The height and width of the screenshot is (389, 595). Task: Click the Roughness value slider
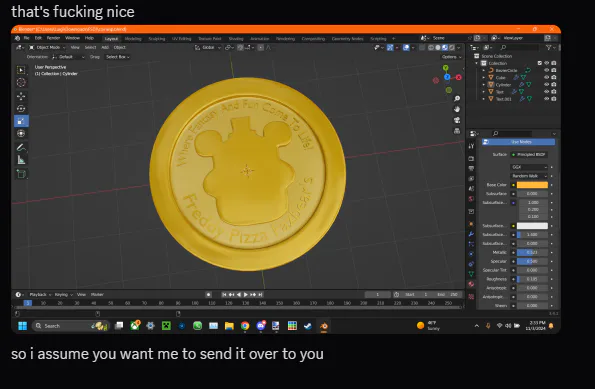coord(532,279)
